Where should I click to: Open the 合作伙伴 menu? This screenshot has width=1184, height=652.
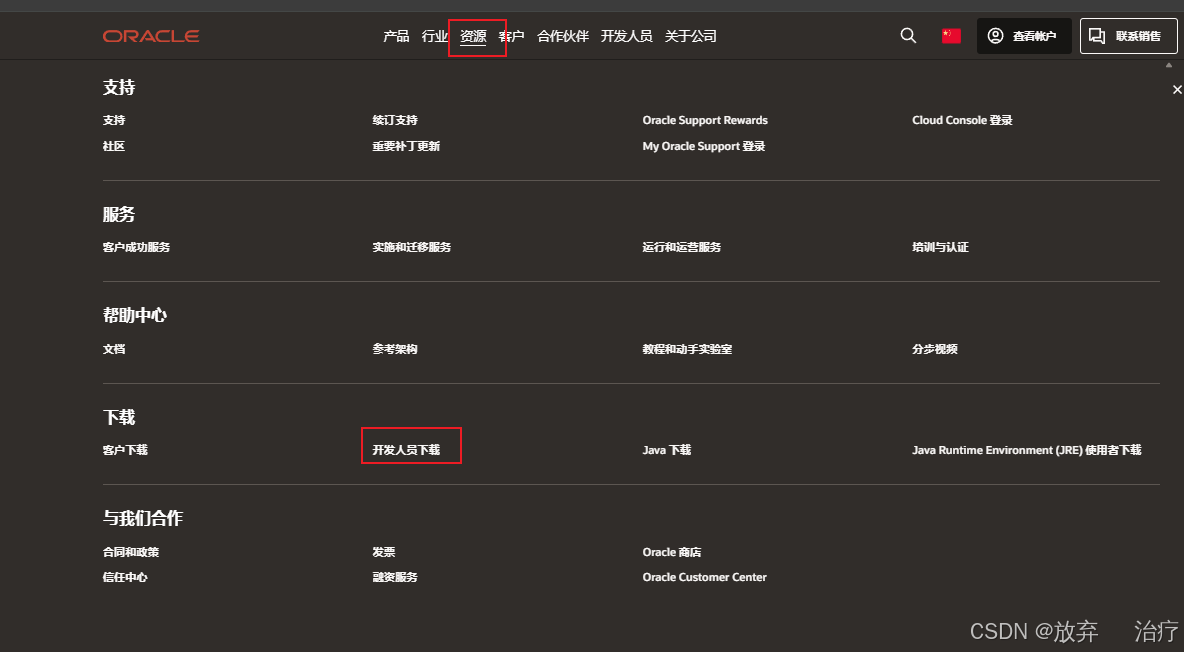(x=562, y=36)
